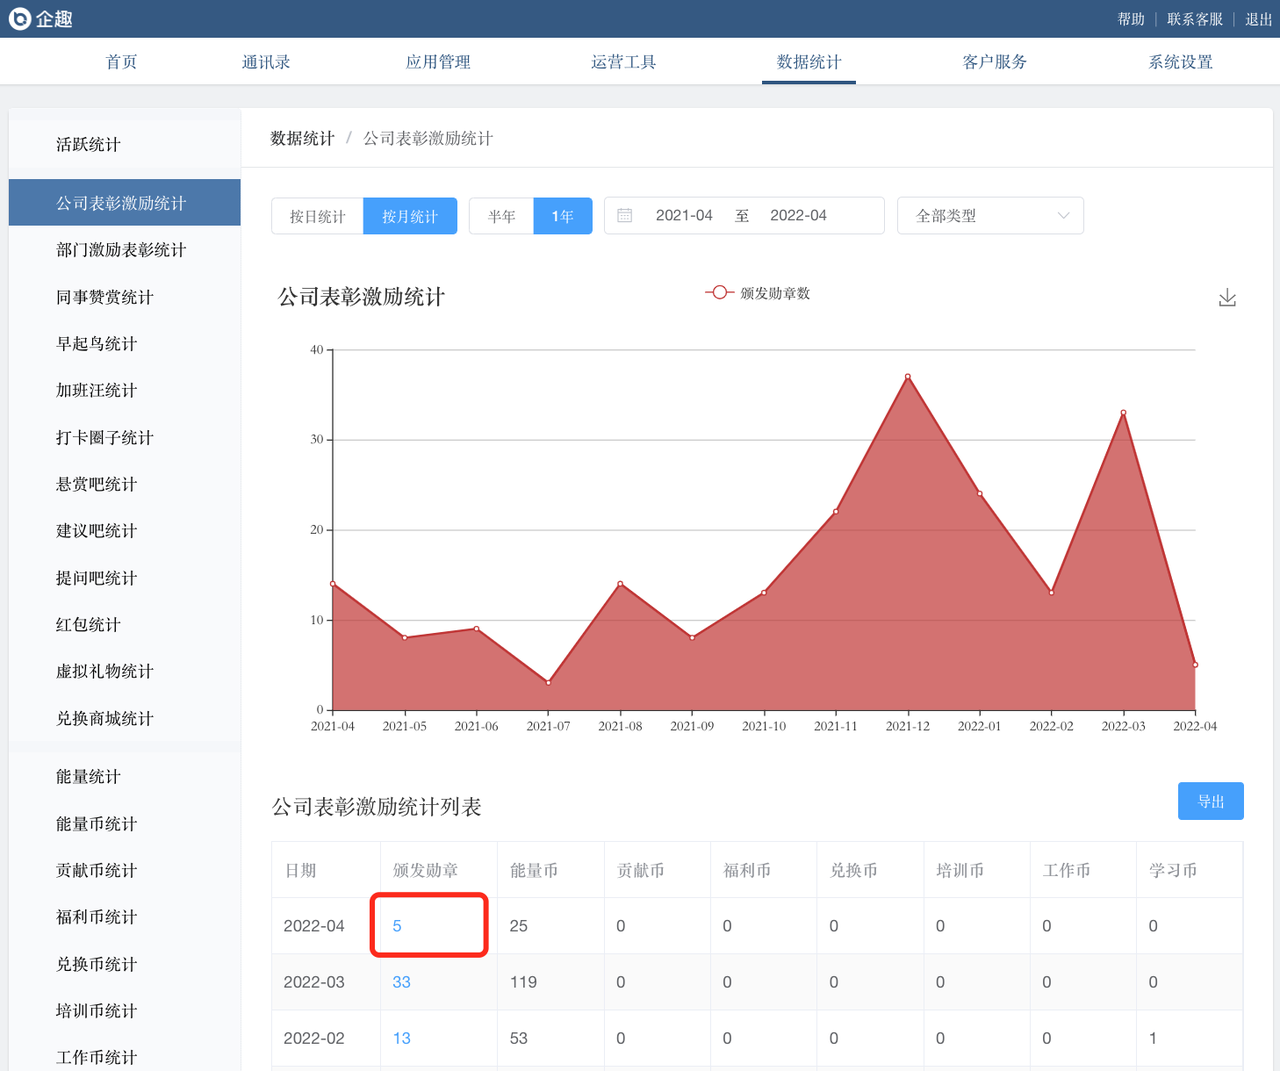Go to 应用管理 in the top navigation
The width and height of the screenshot is (1280, 1071).
(x=437, y=62)
